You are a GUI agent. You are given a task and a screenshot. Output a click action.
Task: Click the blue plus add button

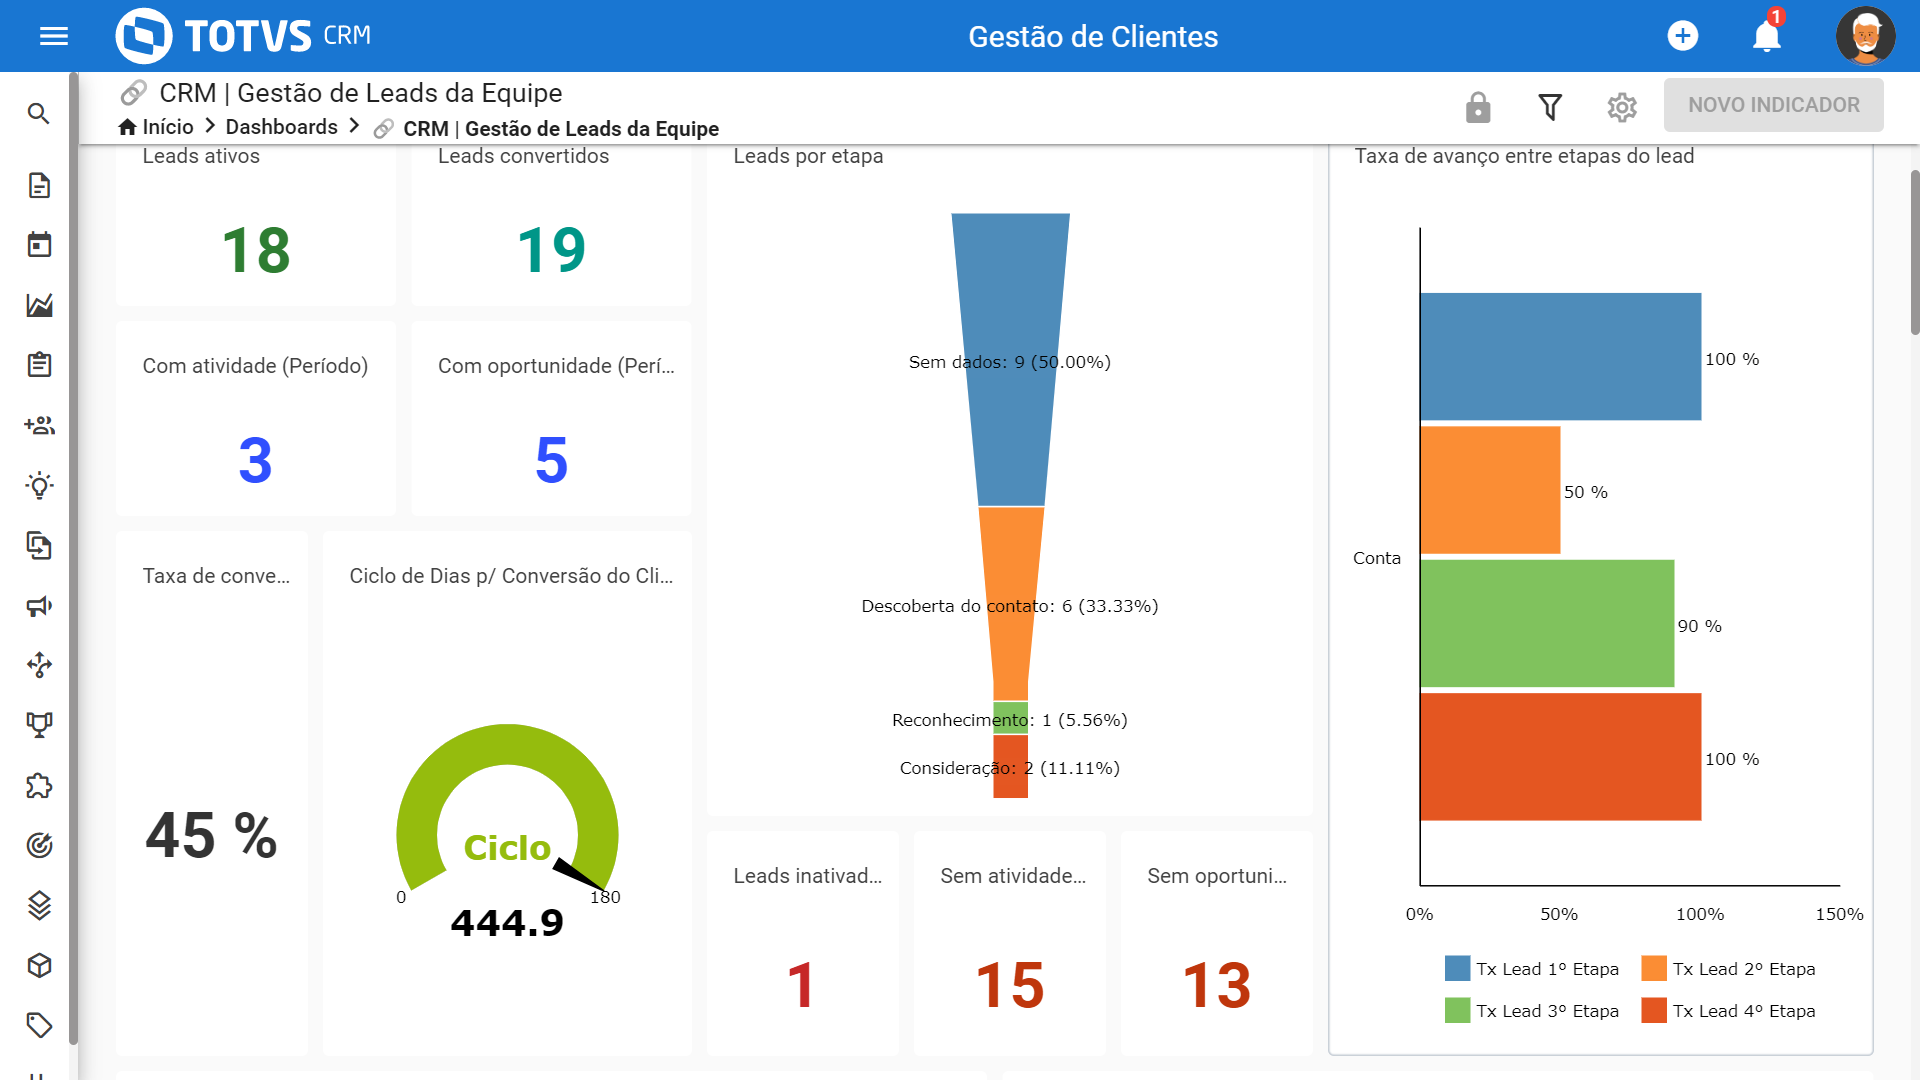tap(1683, 36)
